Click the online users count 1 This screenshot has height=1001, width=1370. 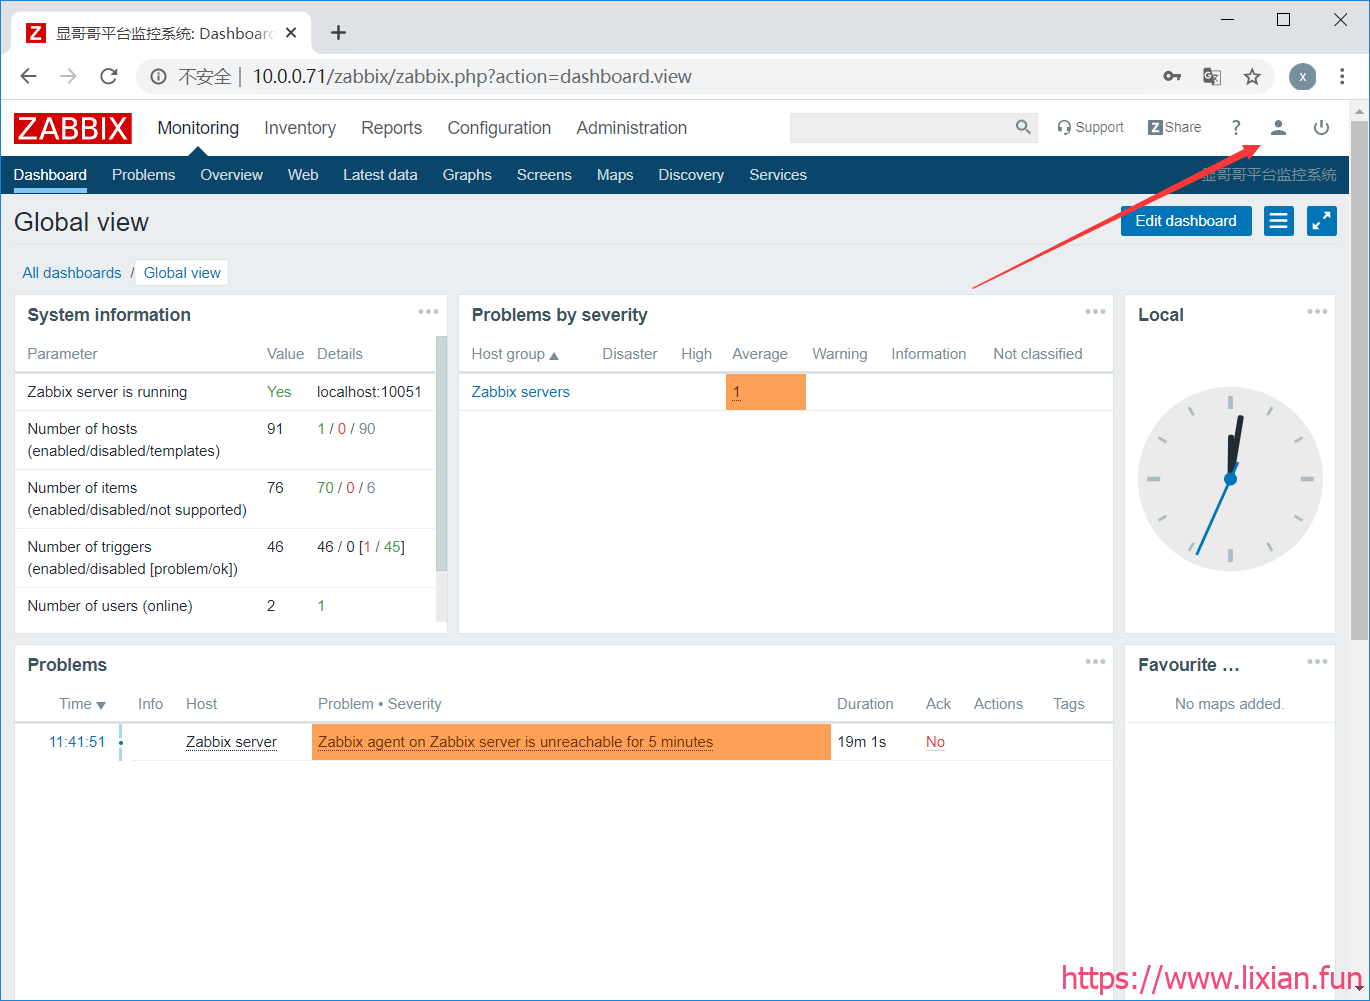[x=321, y=606]
